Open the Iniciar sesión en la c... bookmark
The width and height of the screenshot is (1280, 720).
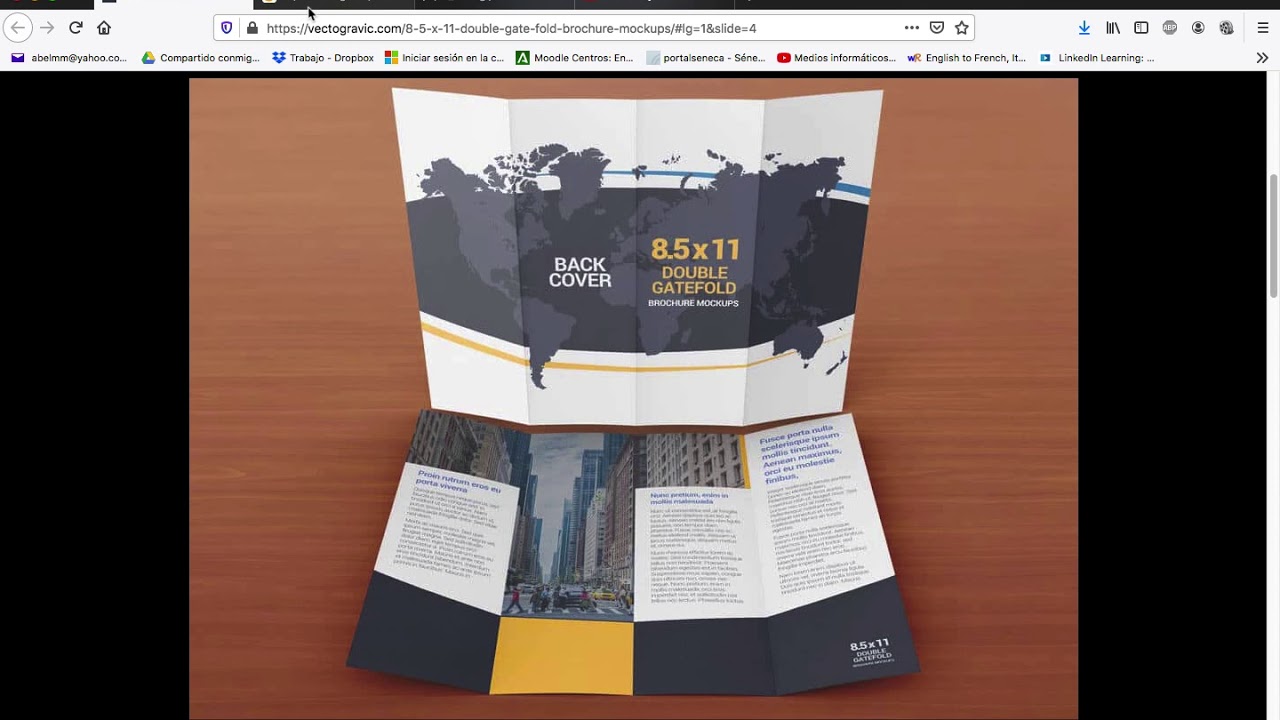tap(445, 58)
